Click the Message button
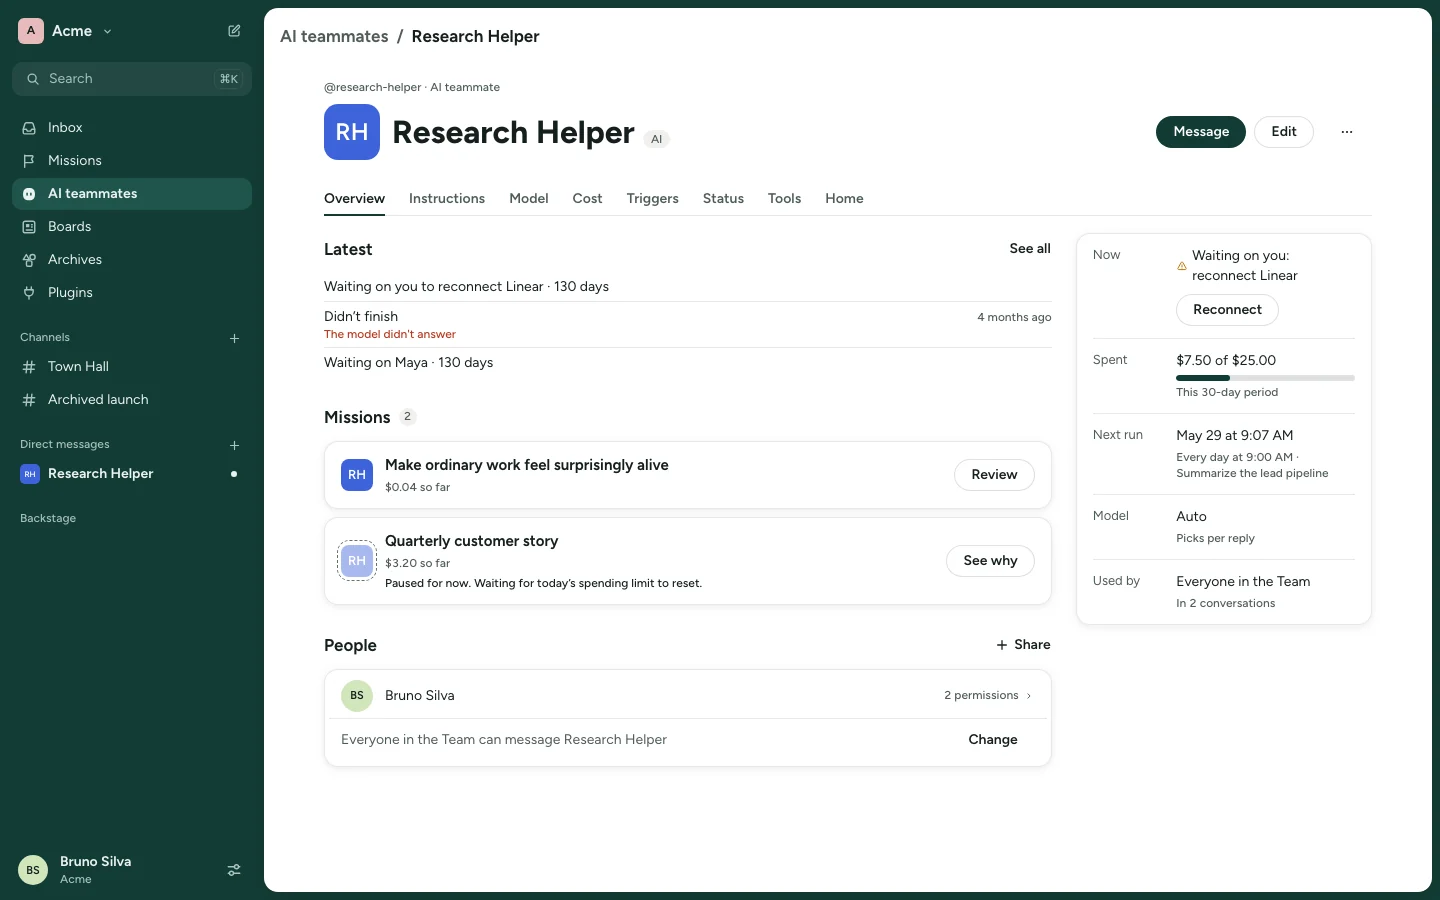 tap(1201, 132)
